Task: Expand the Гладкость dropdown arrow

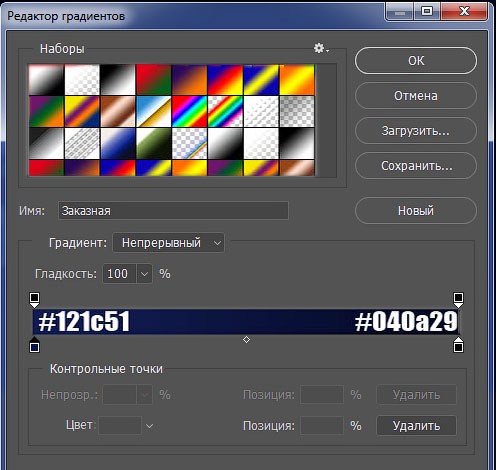Action: (x=144, y=274)
